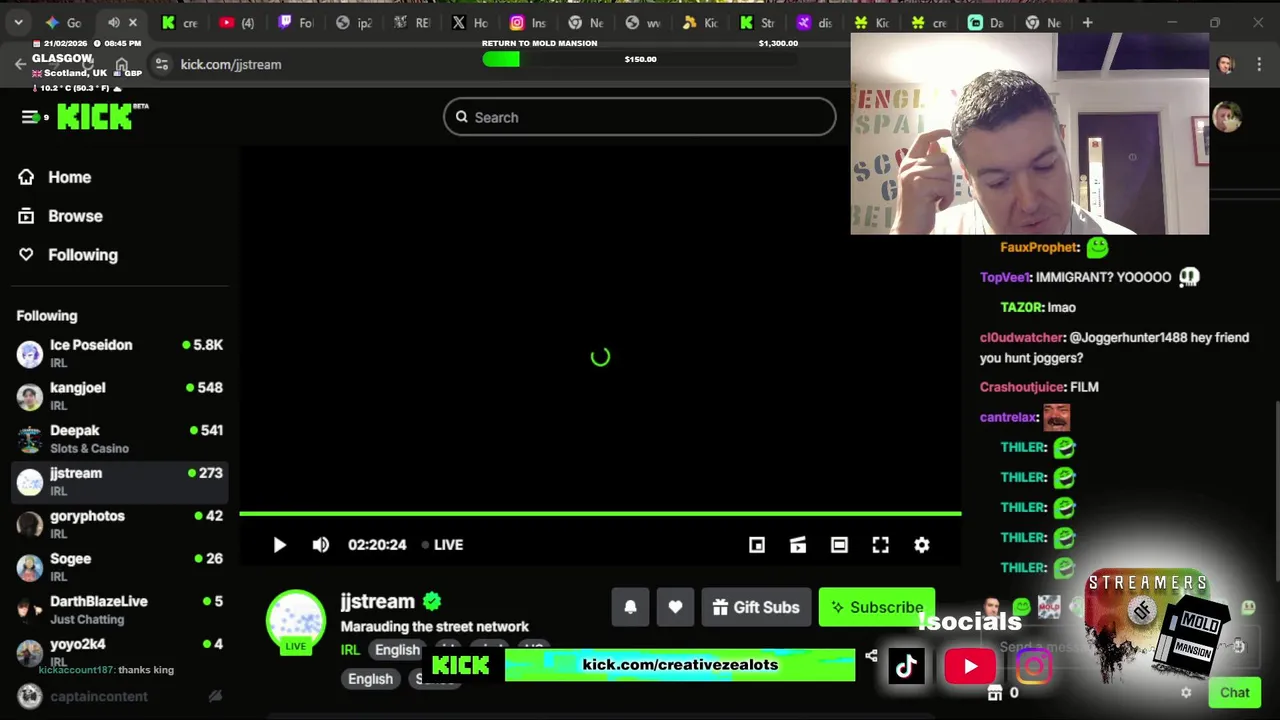Open site information icon beside URL
Image resolution: width=1280 pixels, height=720 pixels.
coord(161,64)
